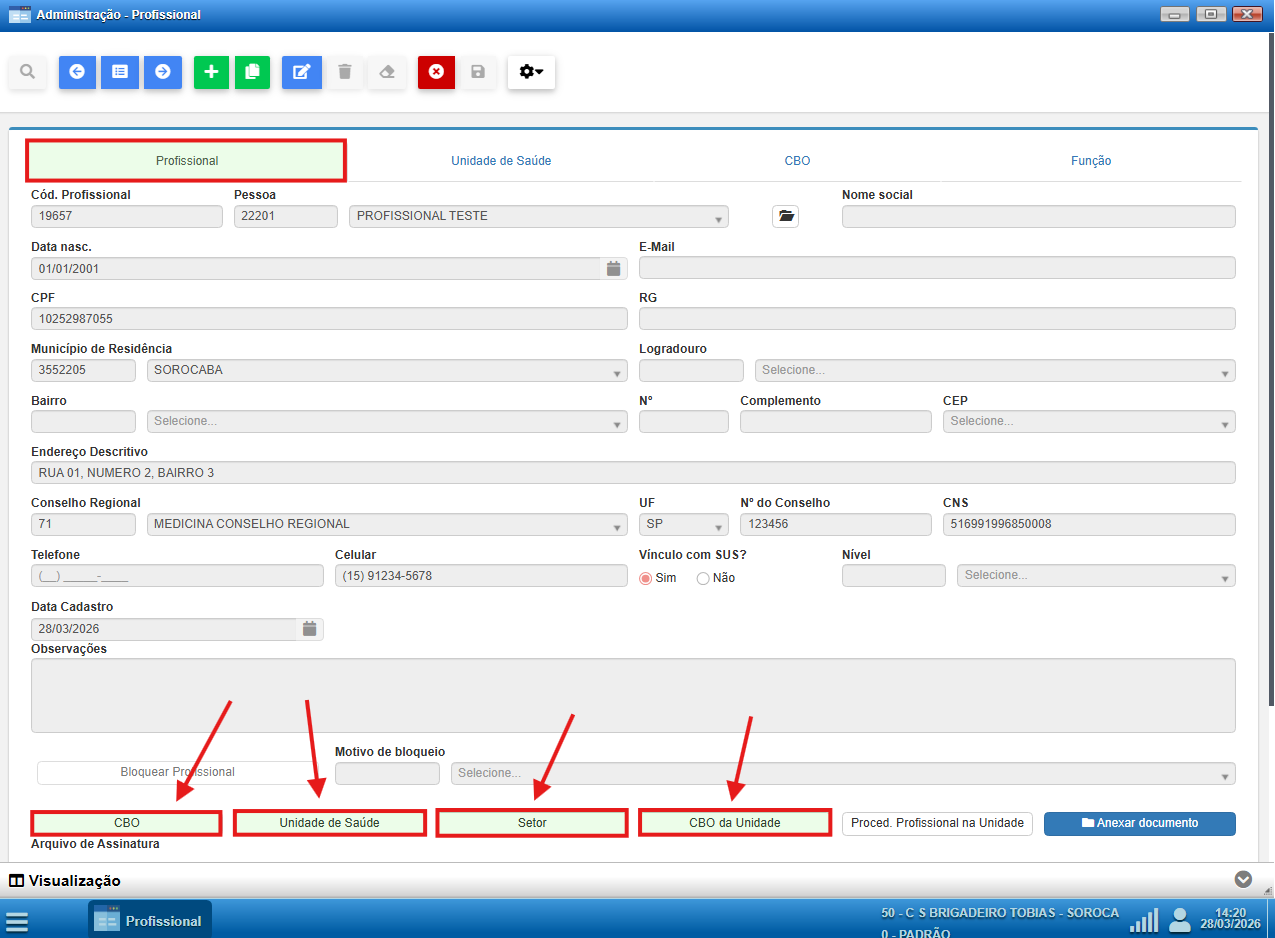
Task: Click the green duplicate record icon
Action: pos(252,72)
